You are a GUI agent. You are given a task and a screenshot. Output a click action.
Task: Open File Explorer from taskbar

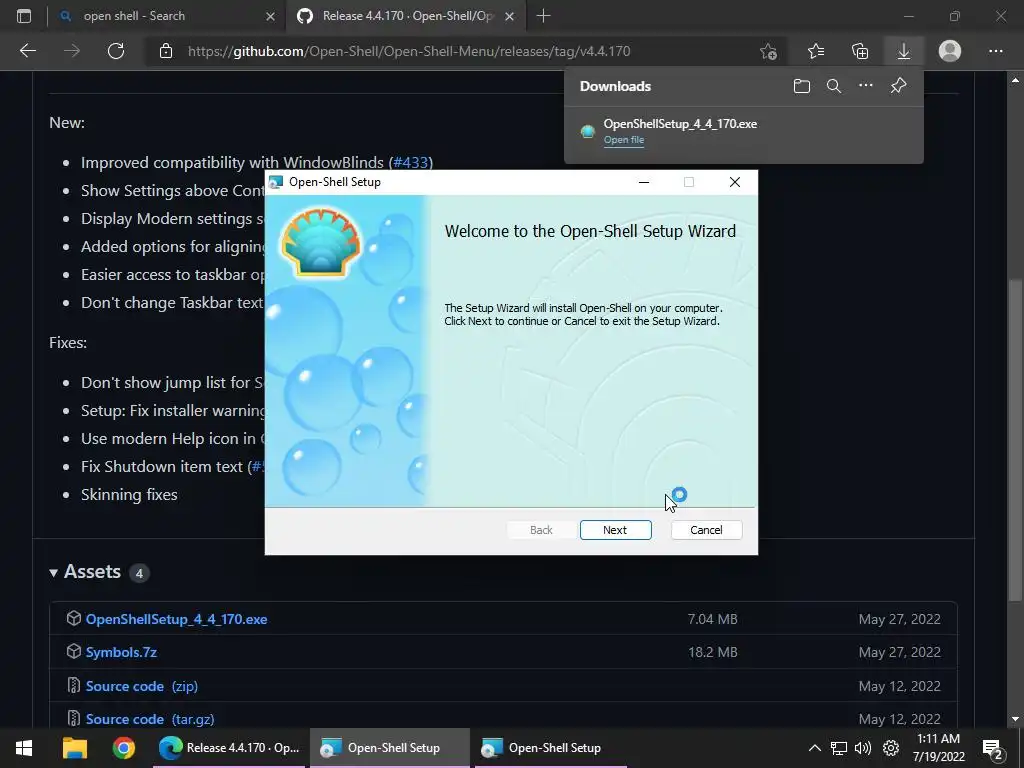pos(74,748)
